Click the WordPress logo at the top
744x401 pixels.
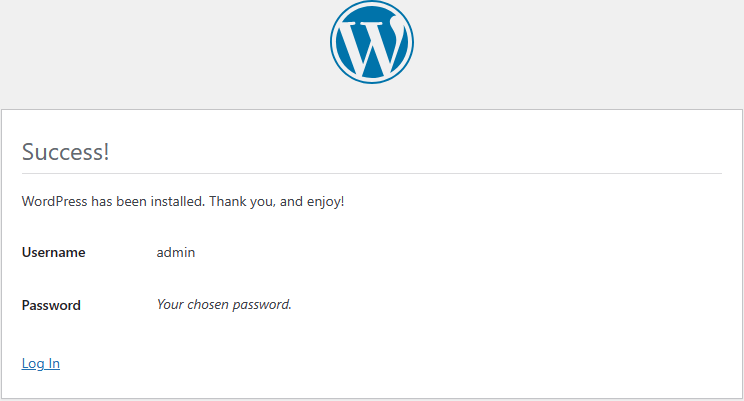pyautogui.click(x=372, y=42)
